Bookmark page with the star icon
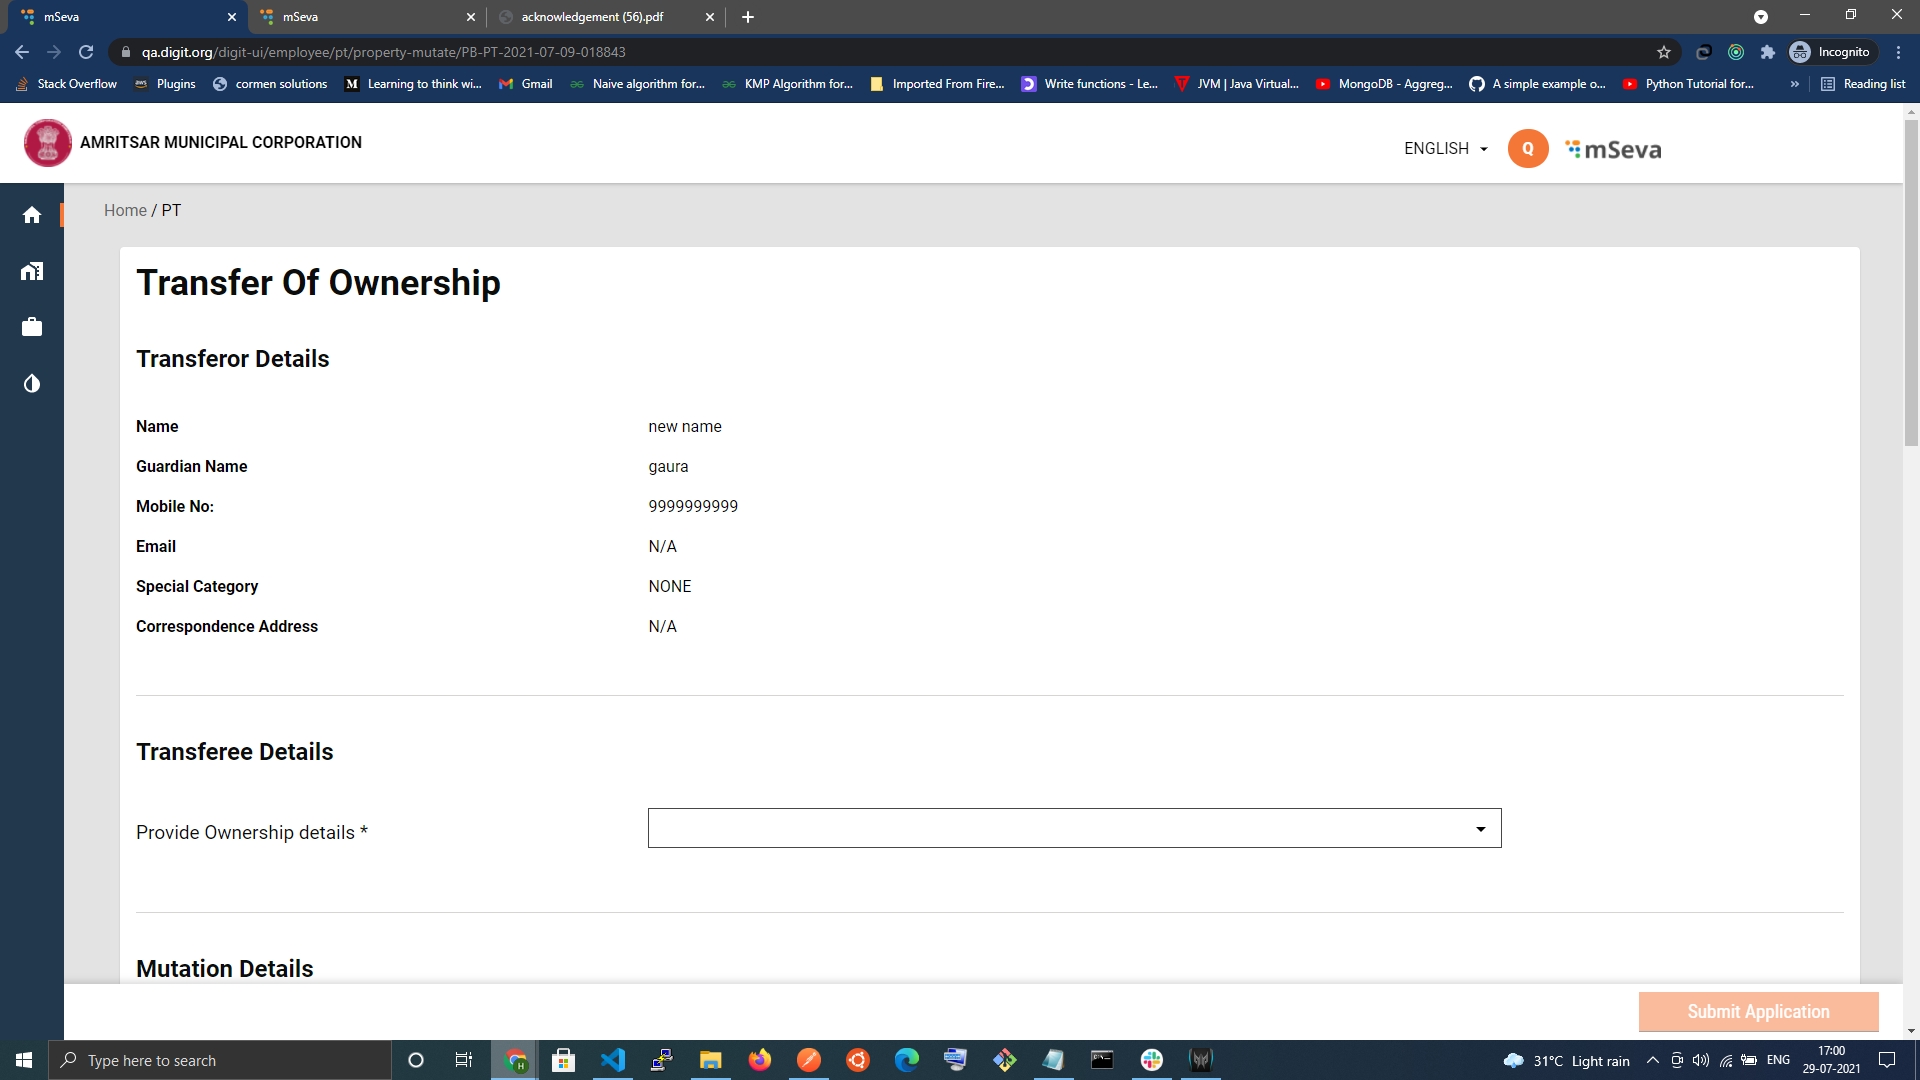Screen dimensions: 1920x1080 (x=1664, y=52)
